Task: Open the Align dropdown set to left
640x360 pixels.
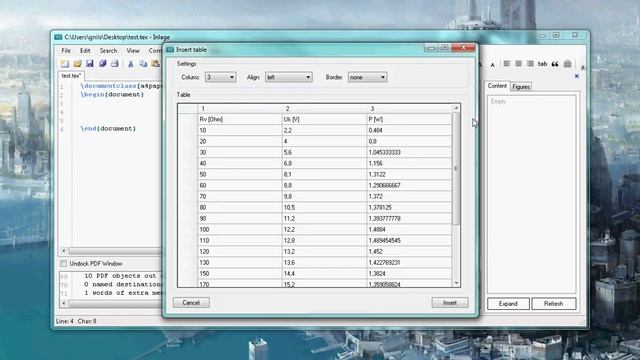Action: [289, 77]
